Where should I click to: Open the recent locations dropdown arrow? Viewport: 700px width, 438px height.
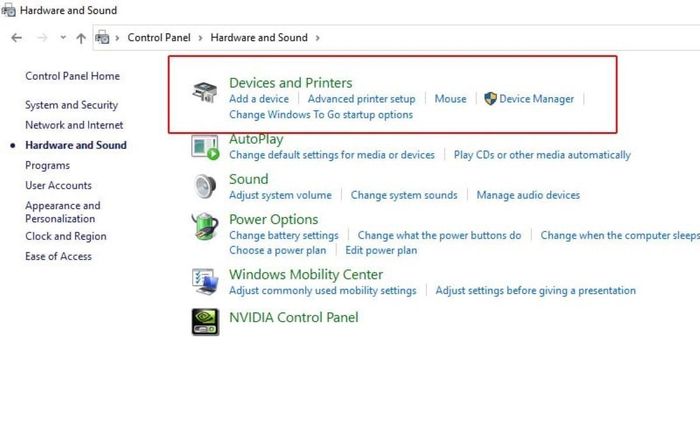coord(63,38)
